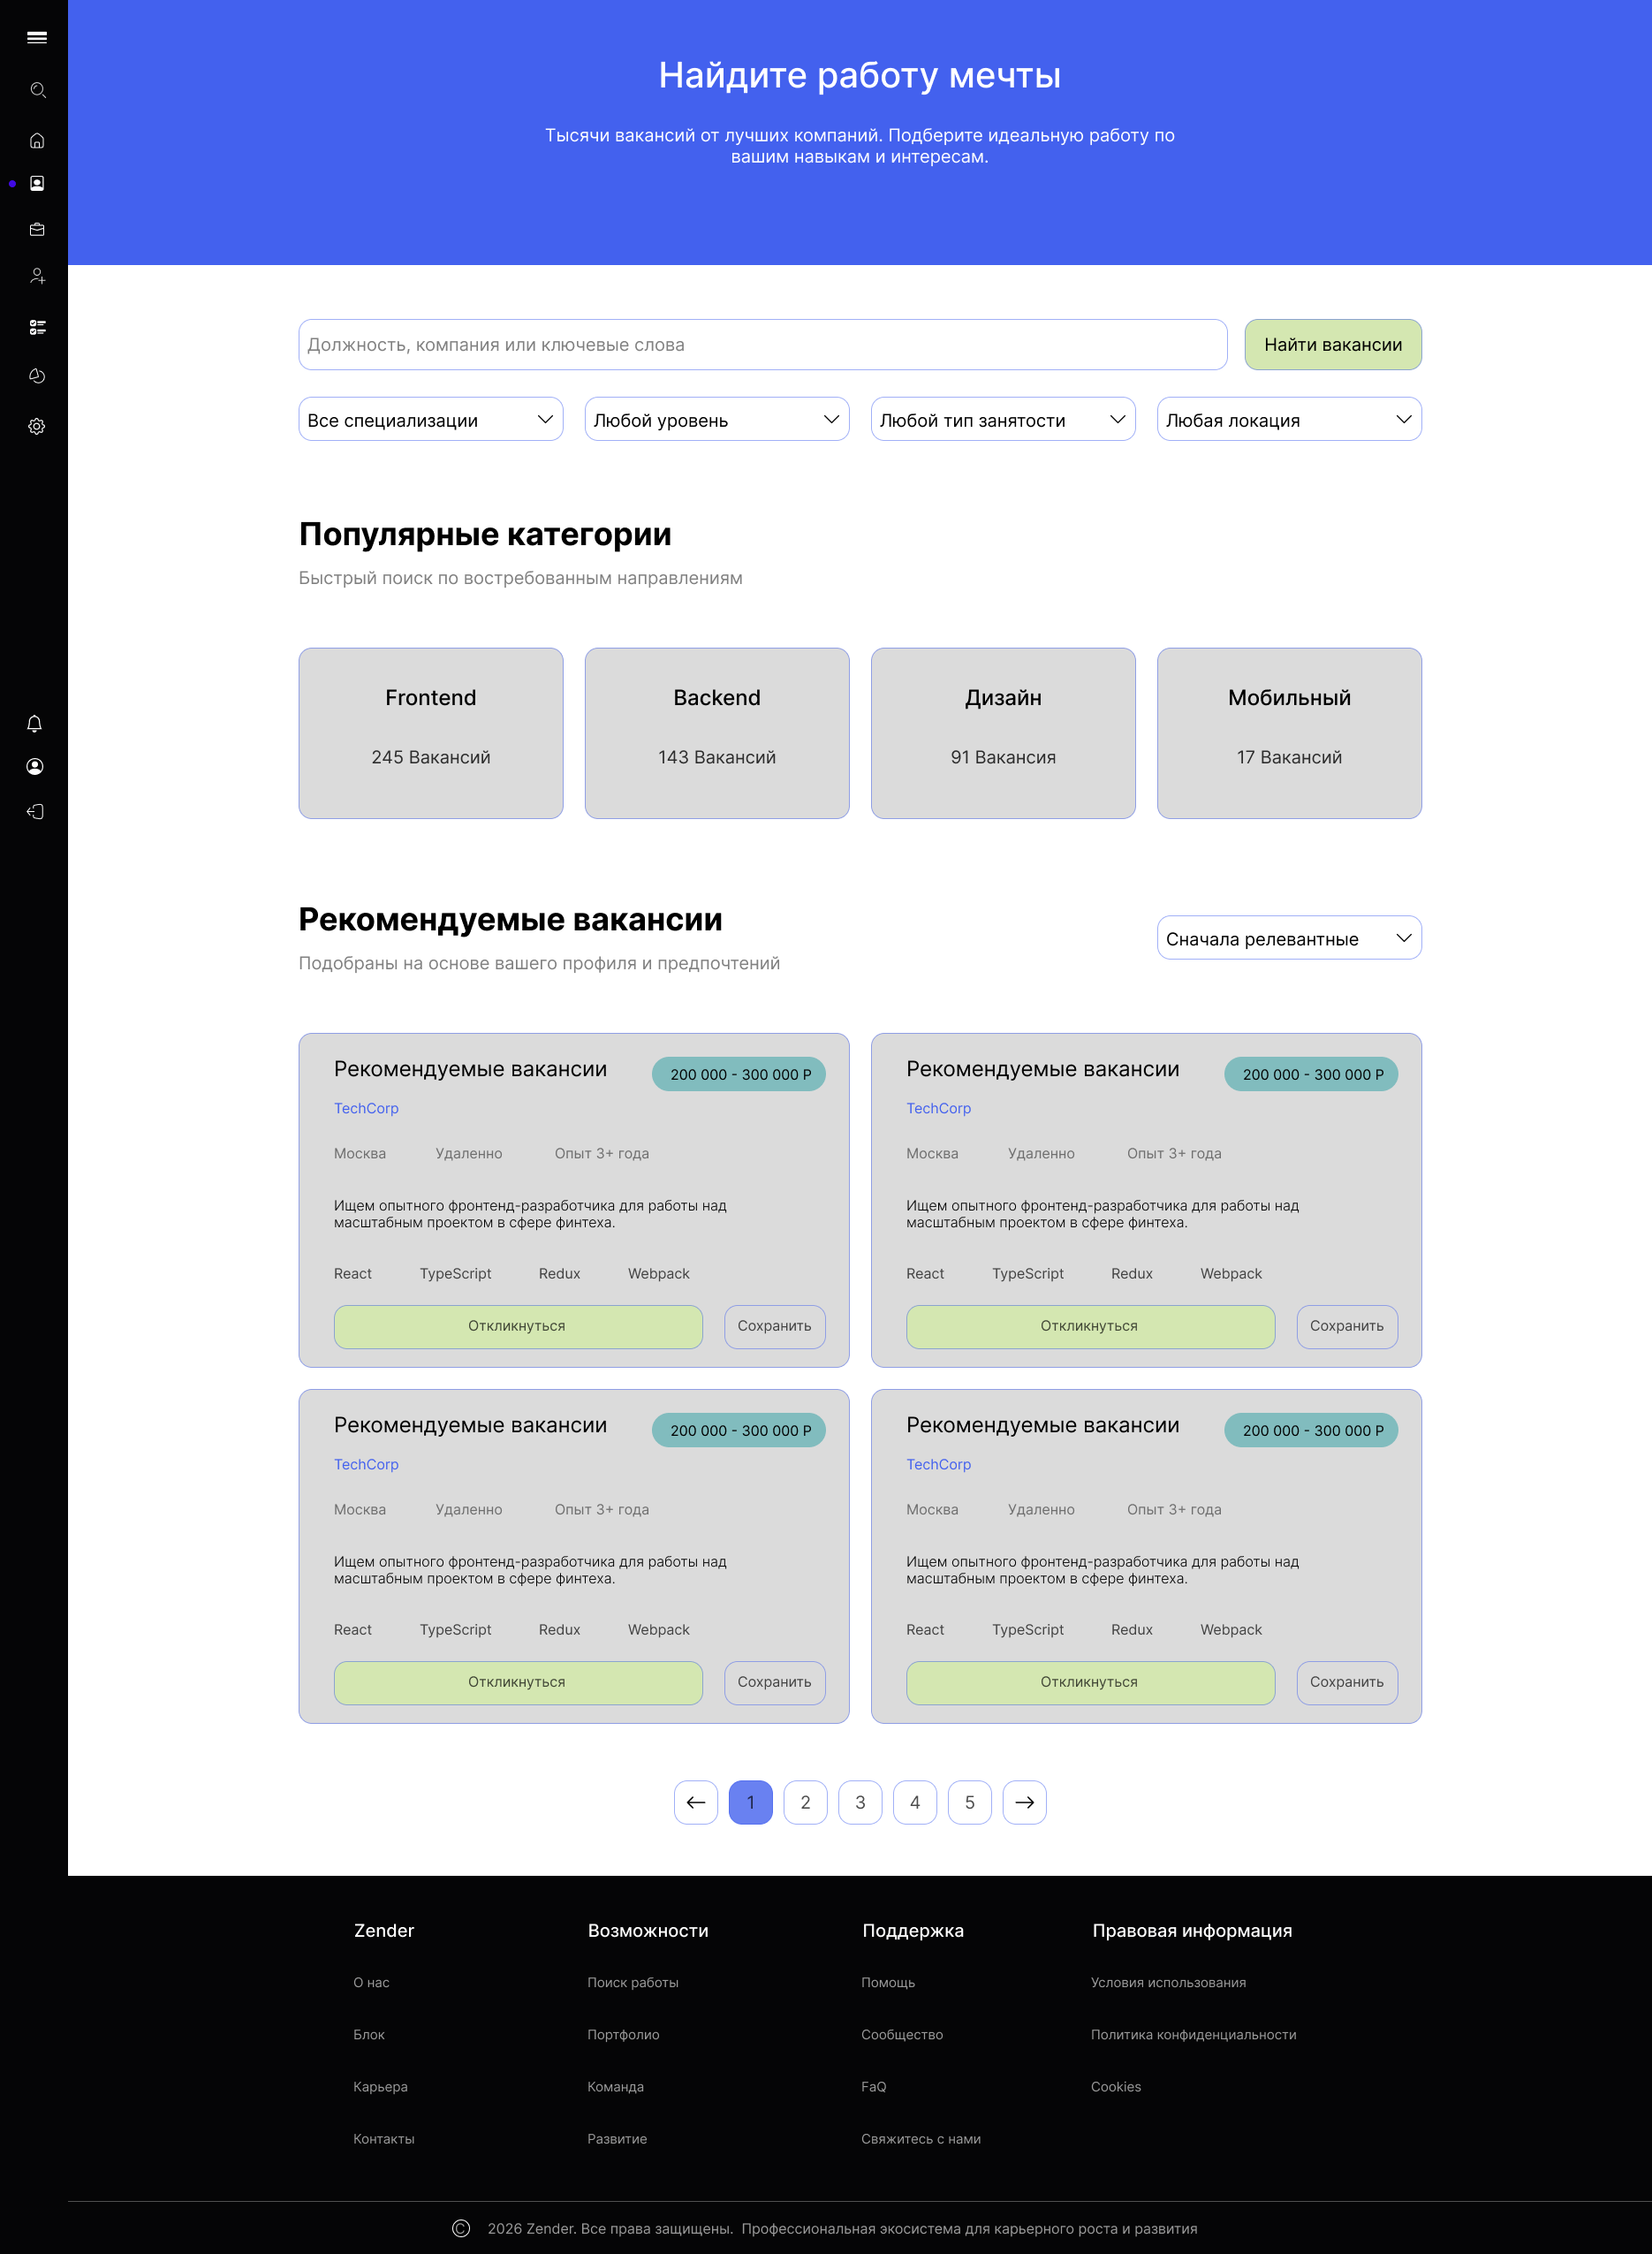Select the Backend category card

[716, 733]
